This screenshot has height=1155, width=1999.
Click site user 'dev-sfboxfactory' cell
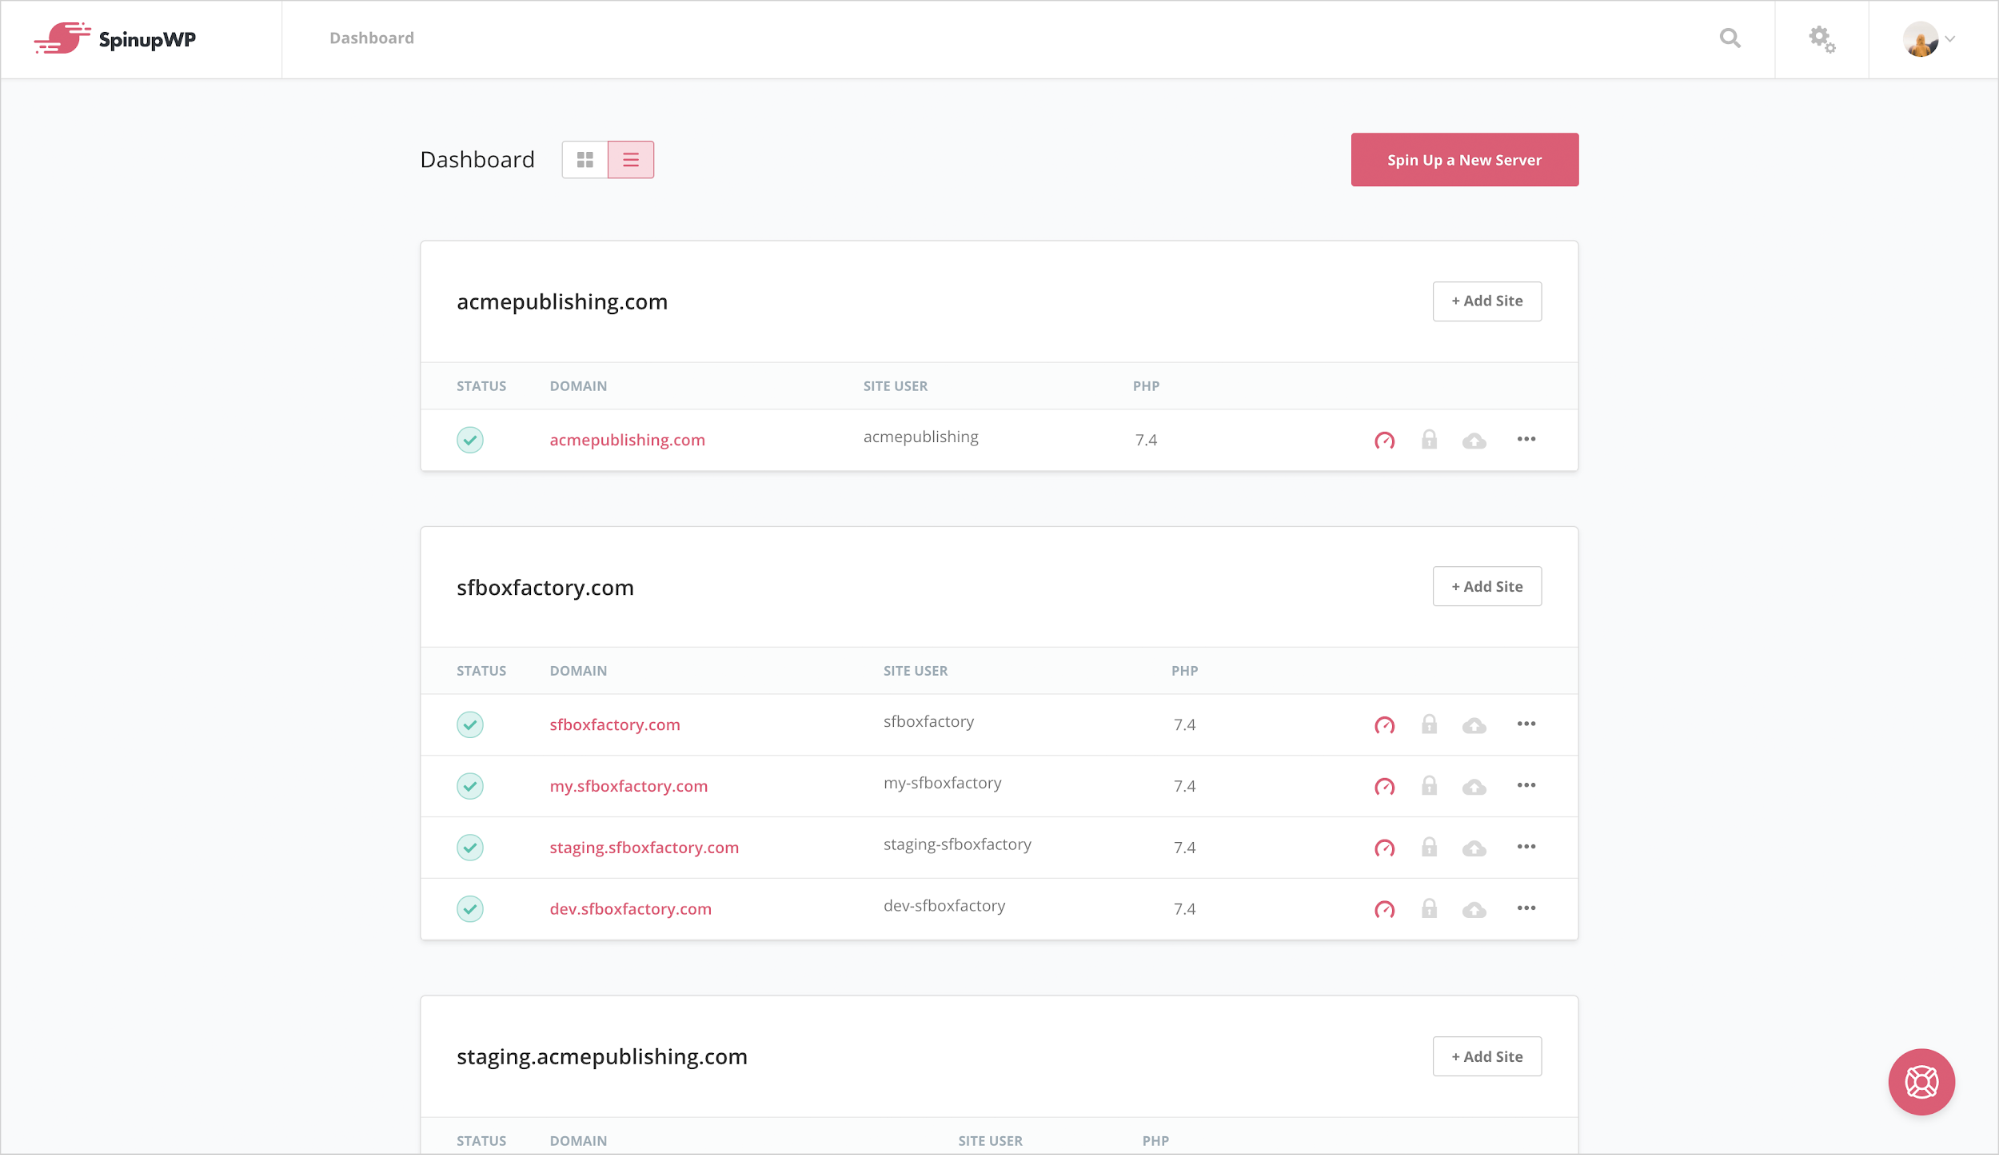coord(944,906)
